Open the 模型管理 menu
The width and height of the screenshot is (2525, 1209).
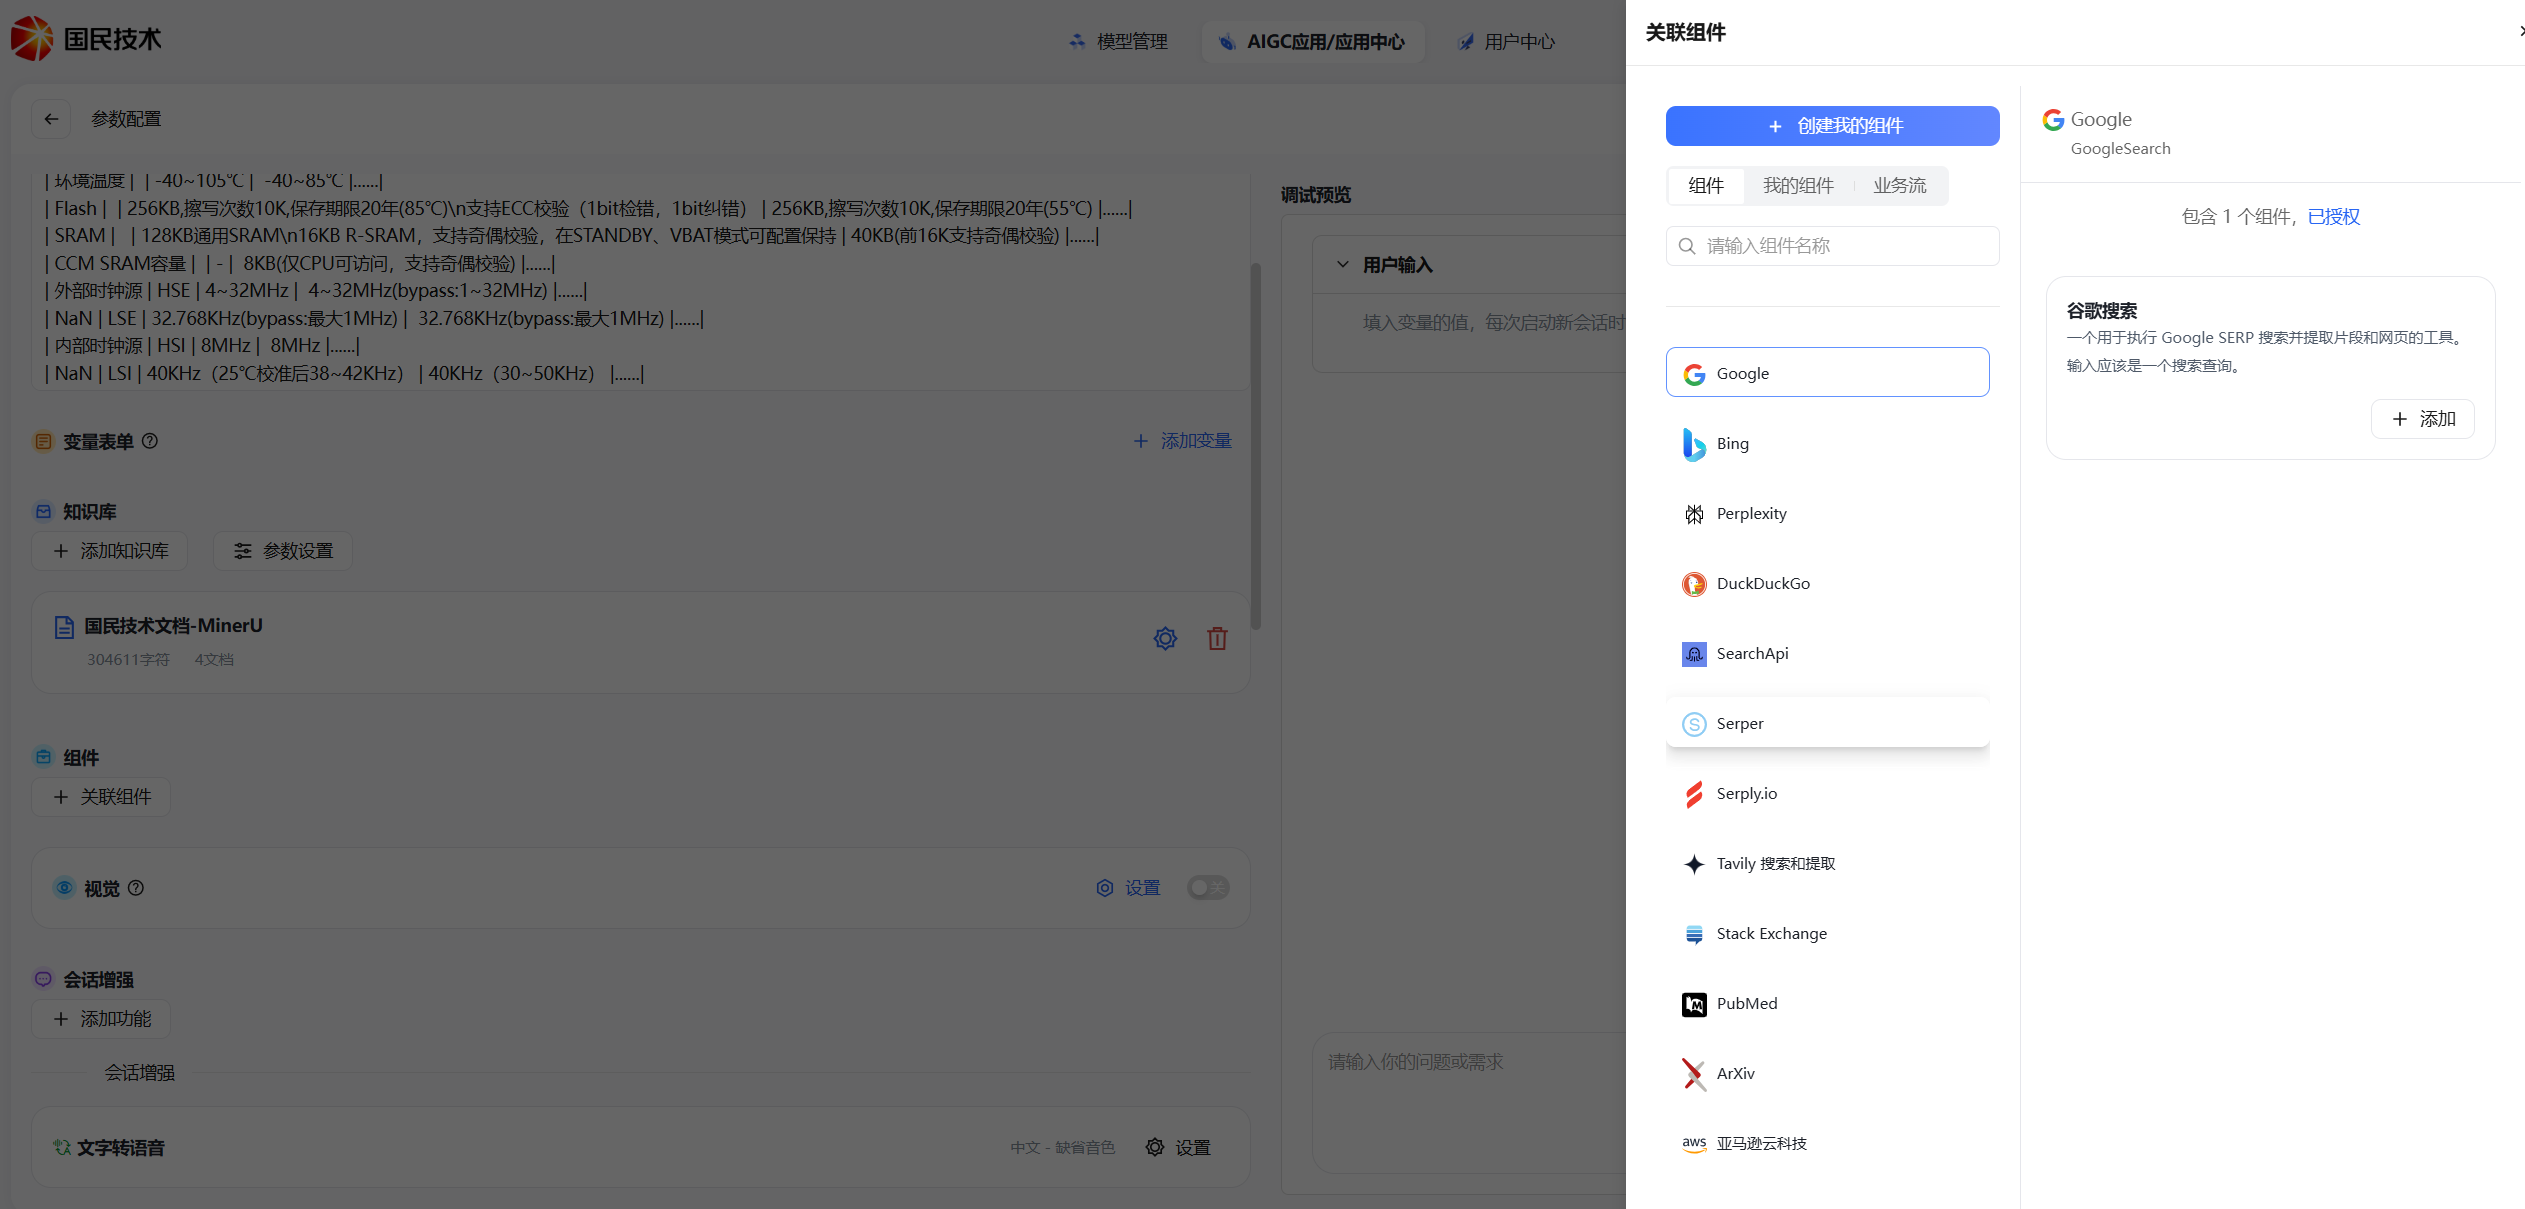coord(1118,42)
